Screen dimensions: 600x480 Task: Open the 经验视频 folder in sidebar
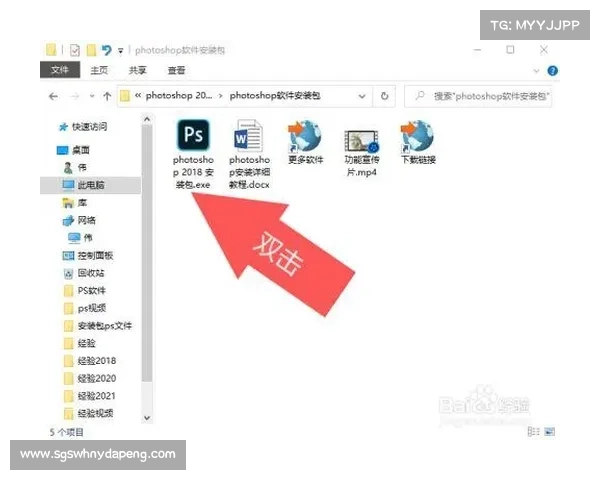[88, 413]
